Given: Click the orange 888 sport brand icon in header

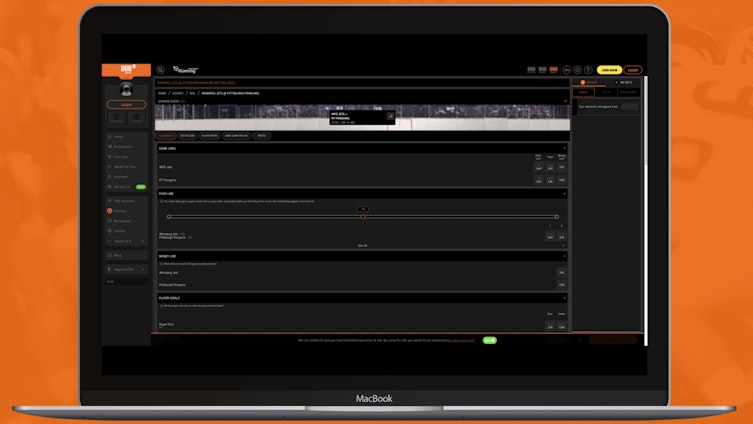Looking at the screenshot, I should tap(553, 70).
